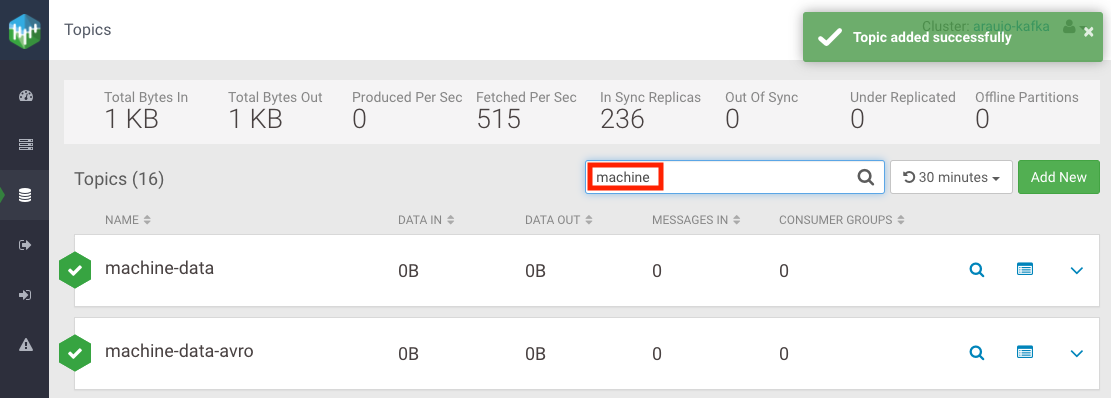Screen dimensions: 1111x398
Task: Expand the machine-data-avro topic row chevron
Action: pos(1077,353)
